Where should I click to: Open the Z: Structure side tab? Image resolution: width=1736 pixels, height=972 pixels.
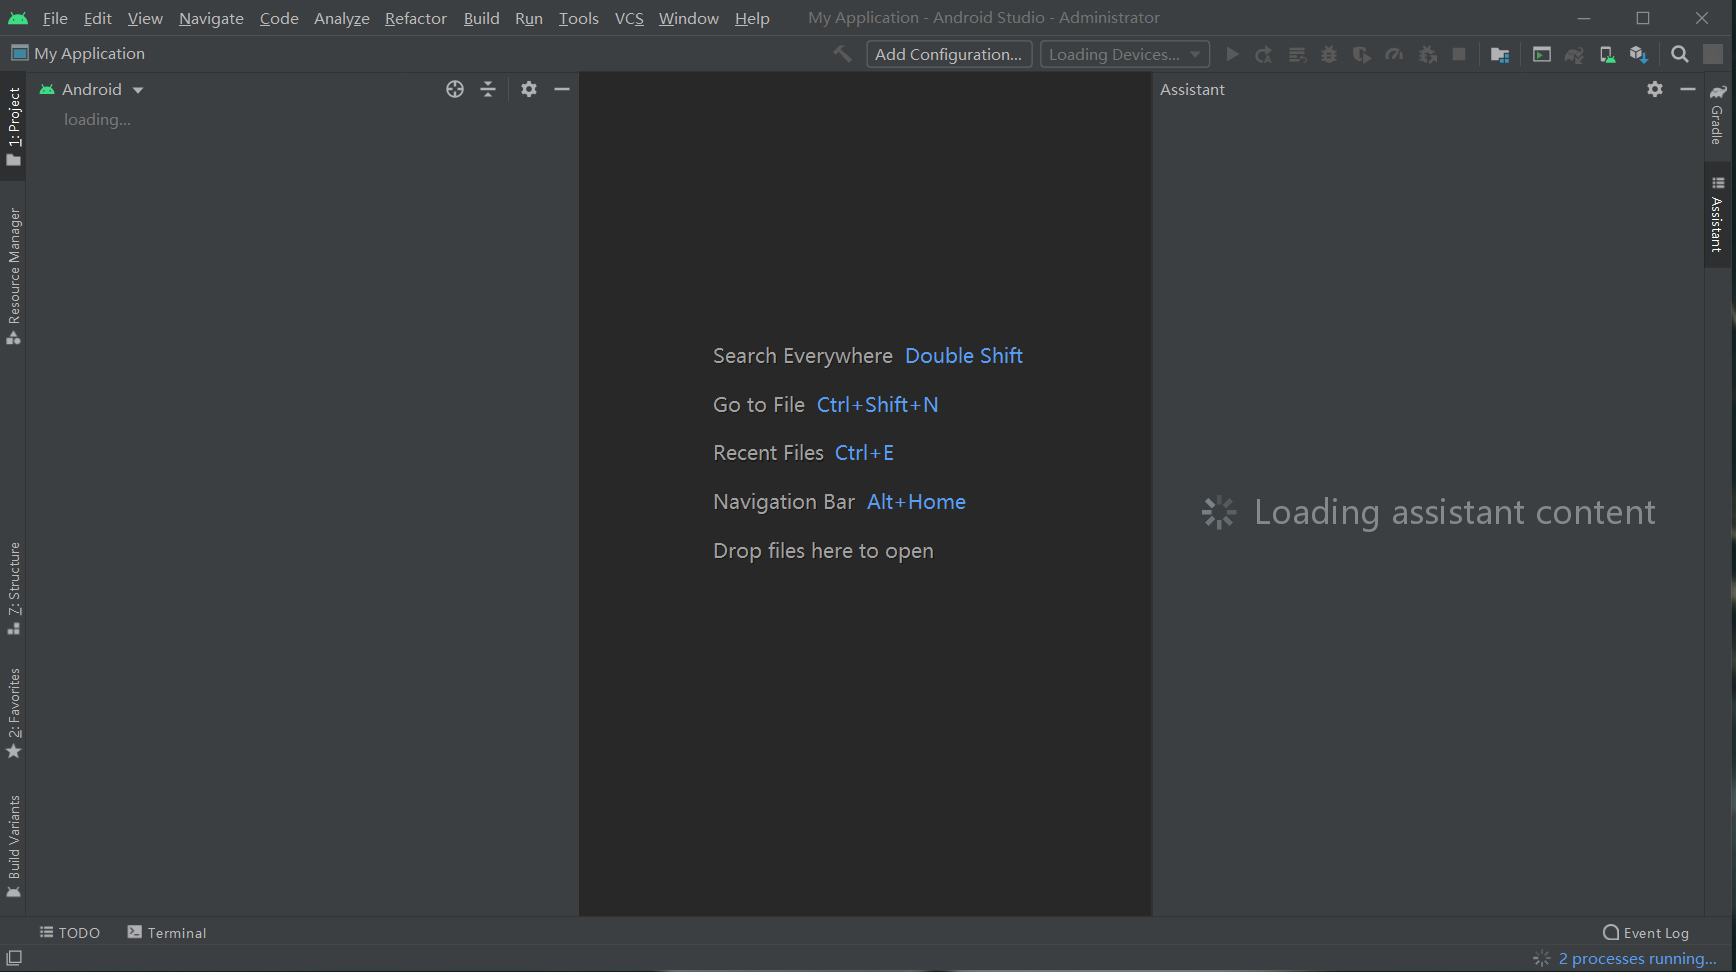13,588
